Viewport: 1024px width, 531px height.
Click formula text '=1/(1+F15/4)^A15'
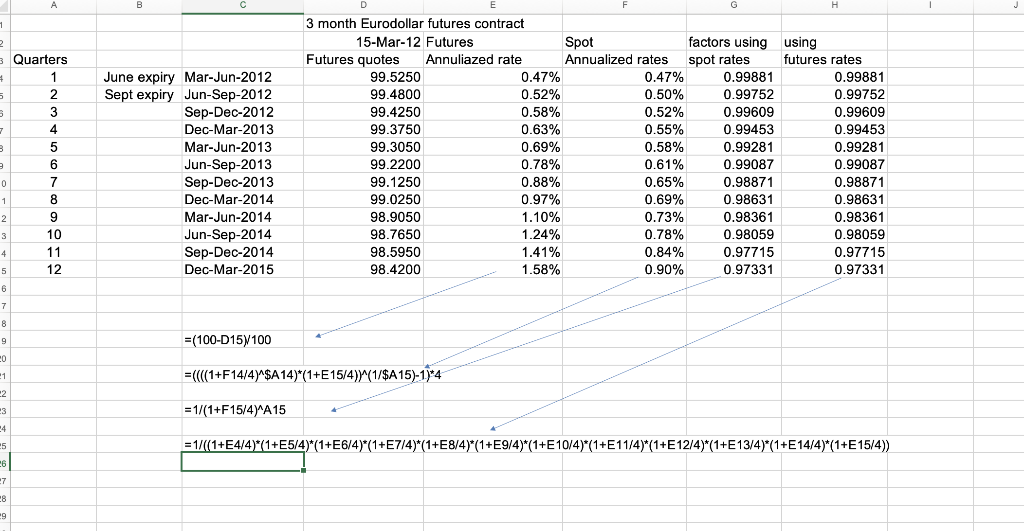tap(235, 410)
